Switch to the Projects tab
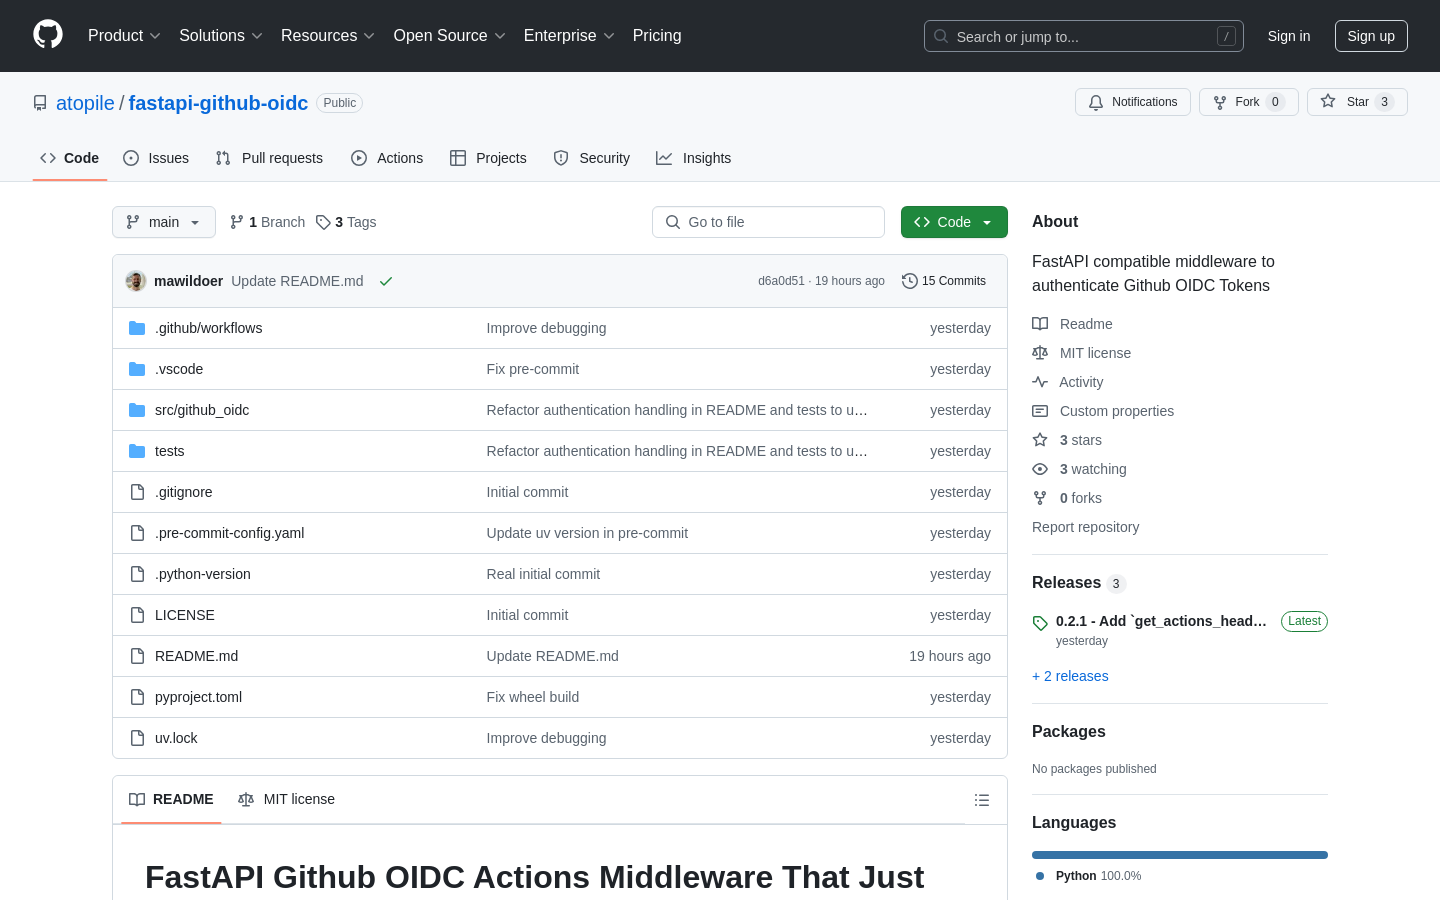 (x=488, y=158)
